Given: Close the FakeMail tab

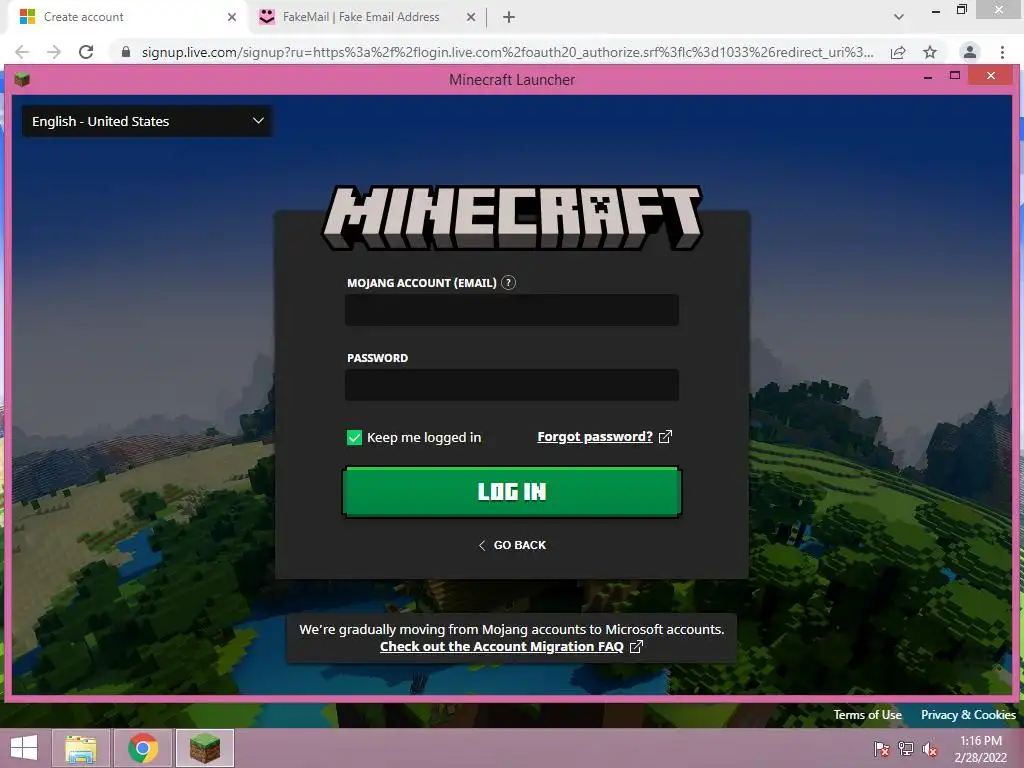Looking at the screenshot, I should (x=471, y=17).
